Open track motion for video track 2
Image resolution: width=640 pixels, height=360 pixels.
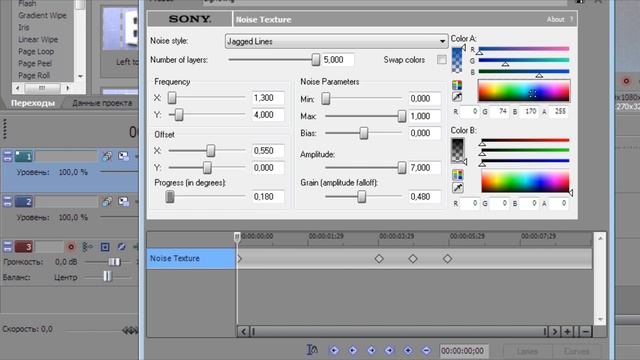coord(123,201)
